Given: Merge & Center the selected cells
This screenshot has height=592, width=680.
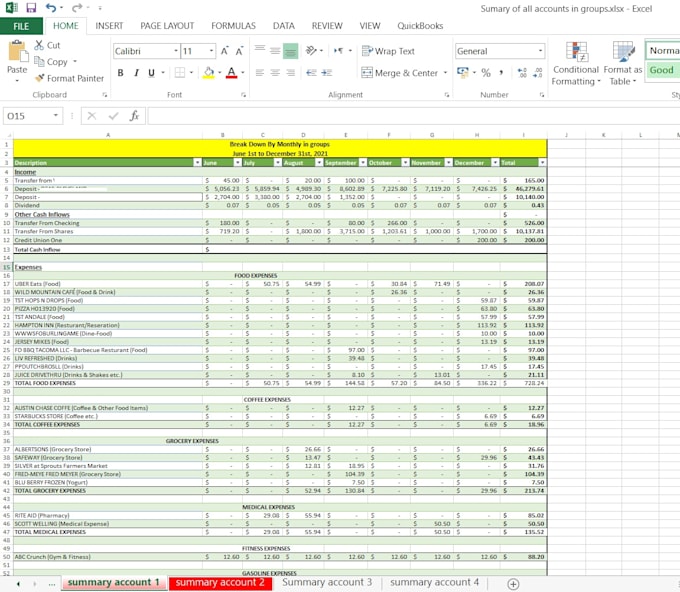Looking at the screenshot, I should pyautogui.click(x=399, y=72).
